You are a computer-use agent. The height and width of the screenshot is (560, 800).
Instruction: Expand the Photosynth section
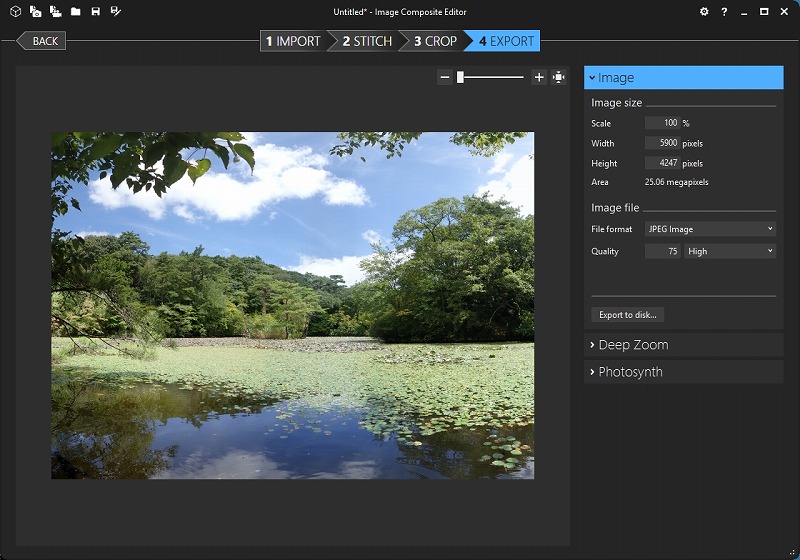(684, 372)
